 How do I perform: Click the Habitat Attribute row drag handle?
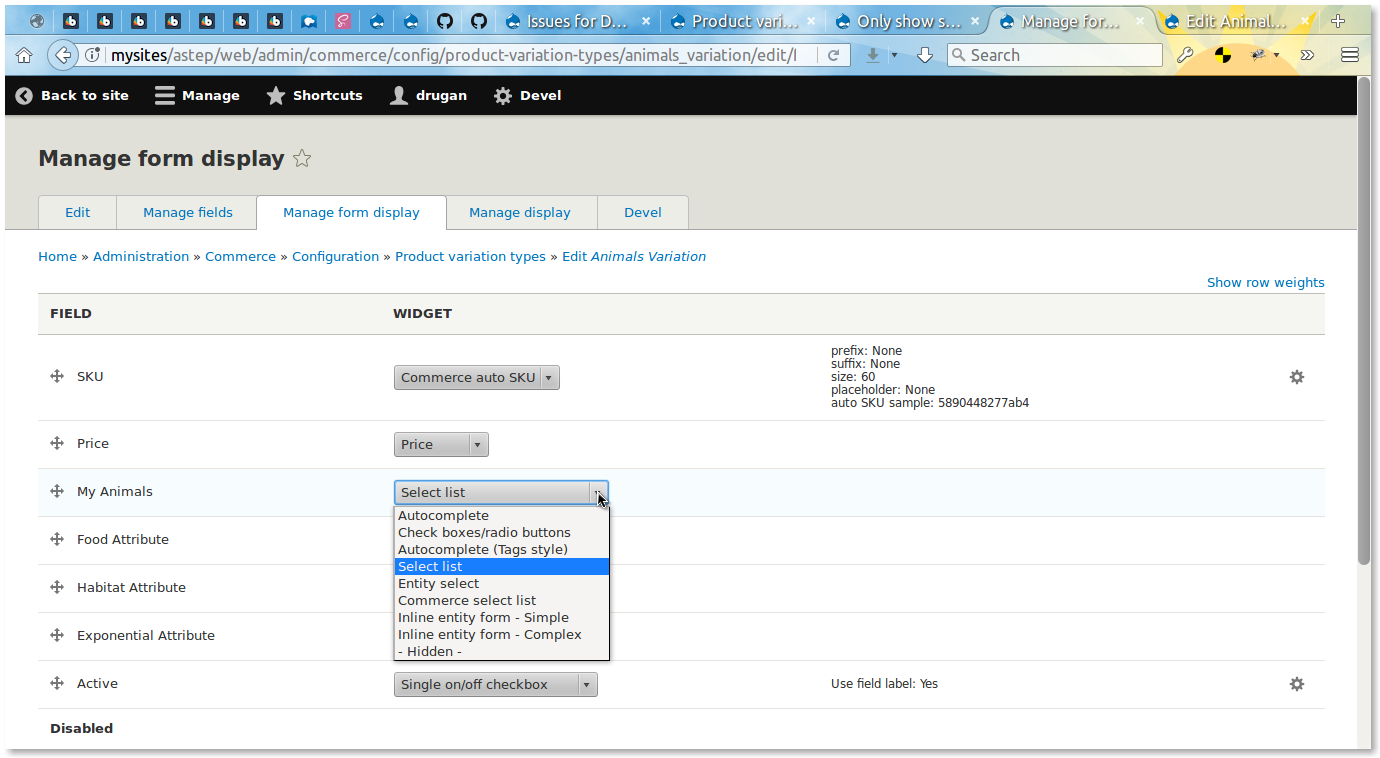click(x=57, y=587)
